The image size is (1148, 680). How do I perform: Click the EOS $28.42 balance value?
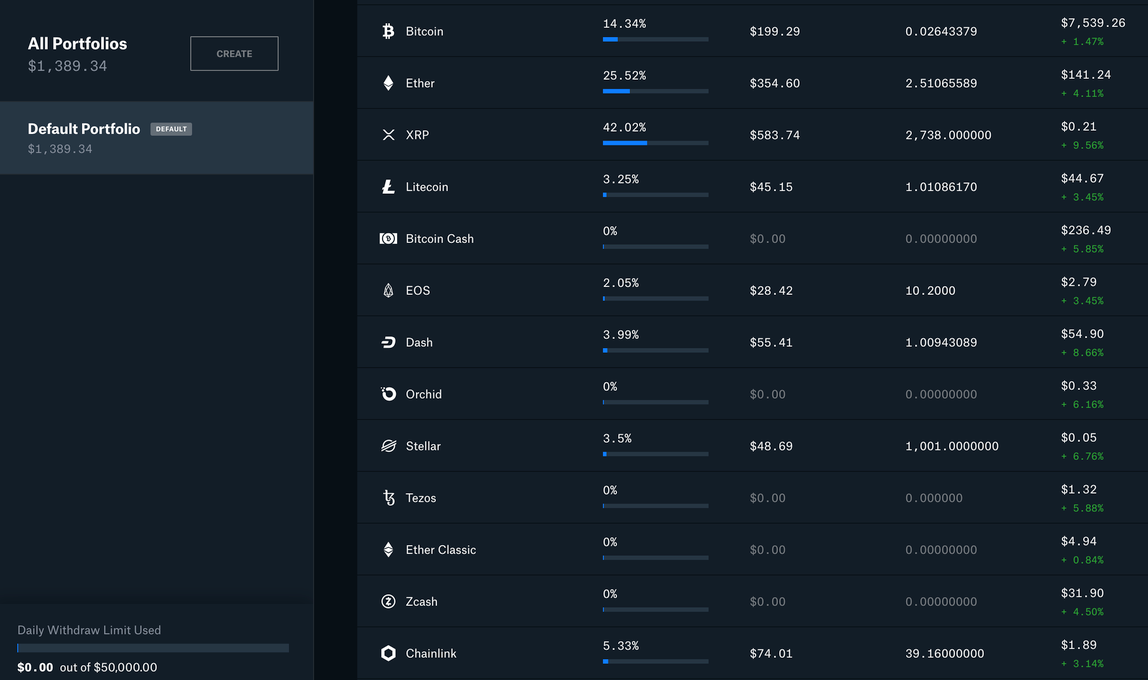click(x=771, y=291)
